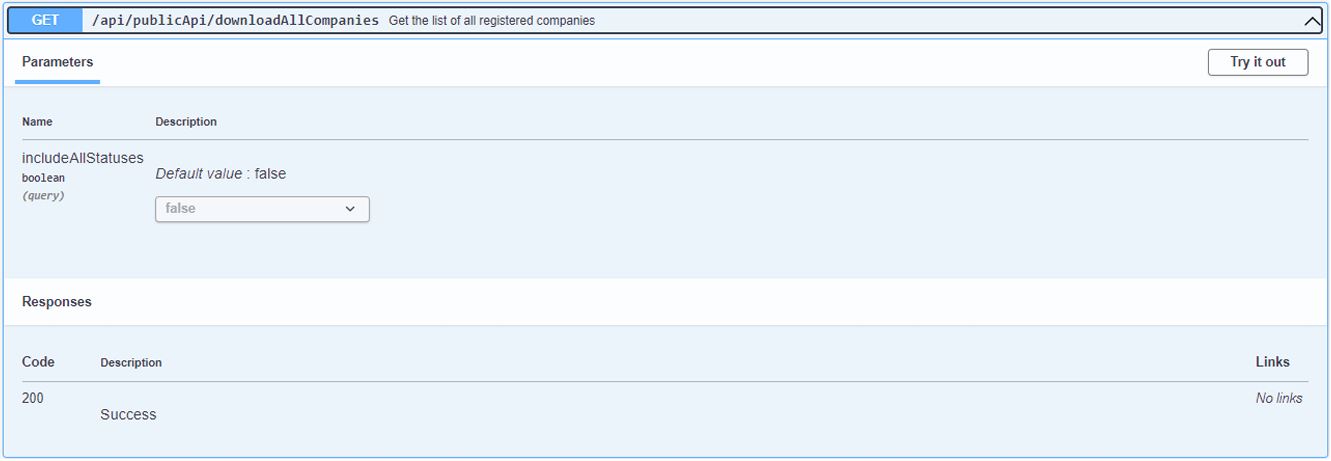Click the Responses section heading
1331x461 pixels.
57,302
